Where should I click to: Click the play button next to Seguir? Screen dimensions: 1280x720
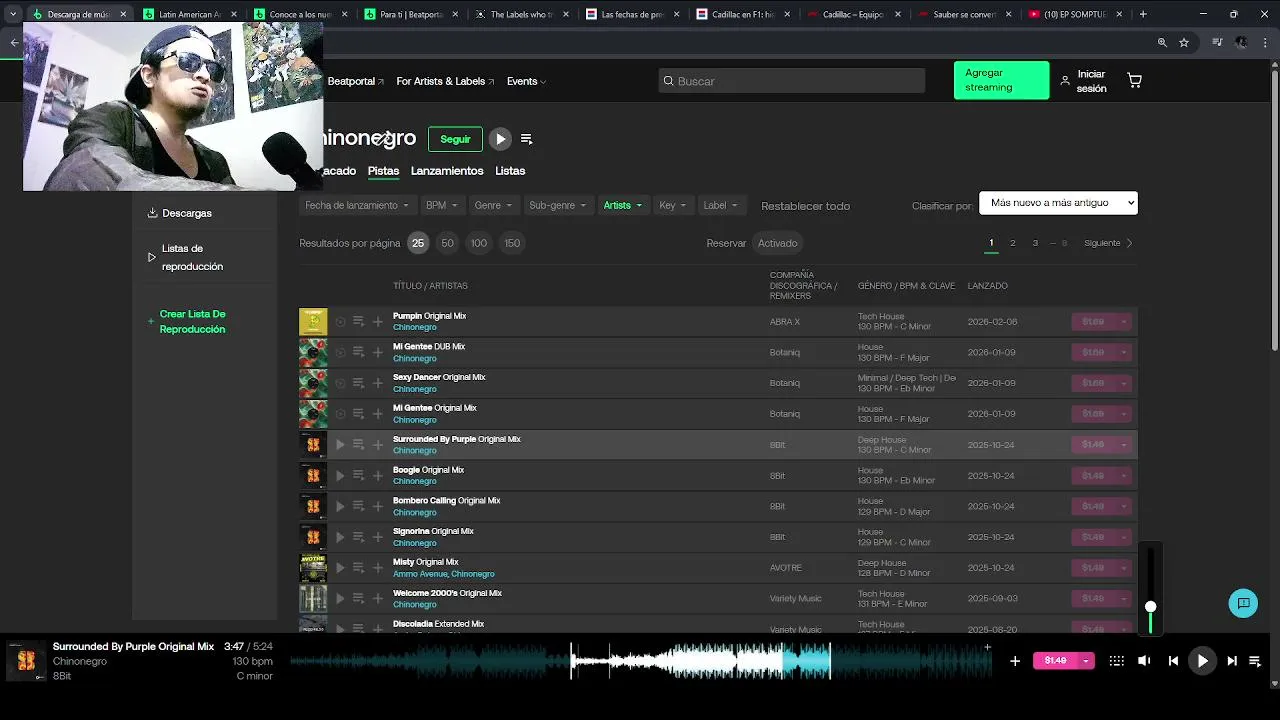tap(500, 139)
